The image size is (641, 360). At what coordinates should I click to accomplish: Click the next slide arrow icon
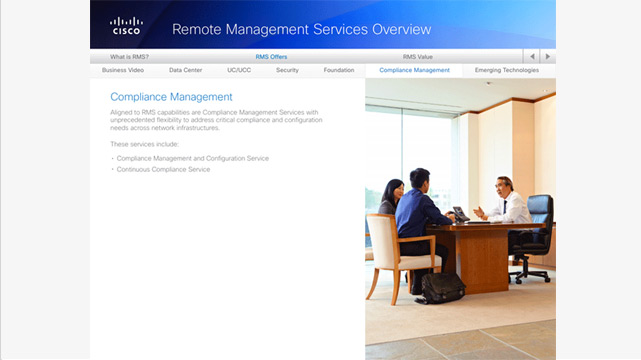point(548,56)
